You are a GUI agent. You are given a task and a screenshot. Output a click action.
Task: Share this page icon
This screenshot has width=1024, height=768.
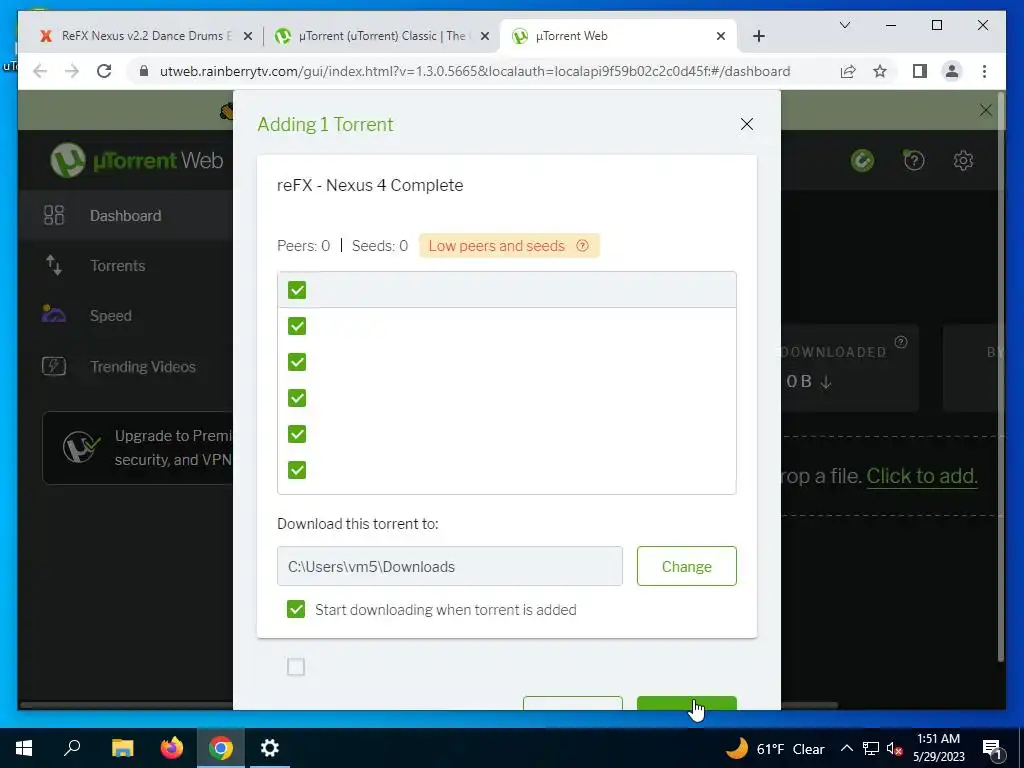click(848, 71)
